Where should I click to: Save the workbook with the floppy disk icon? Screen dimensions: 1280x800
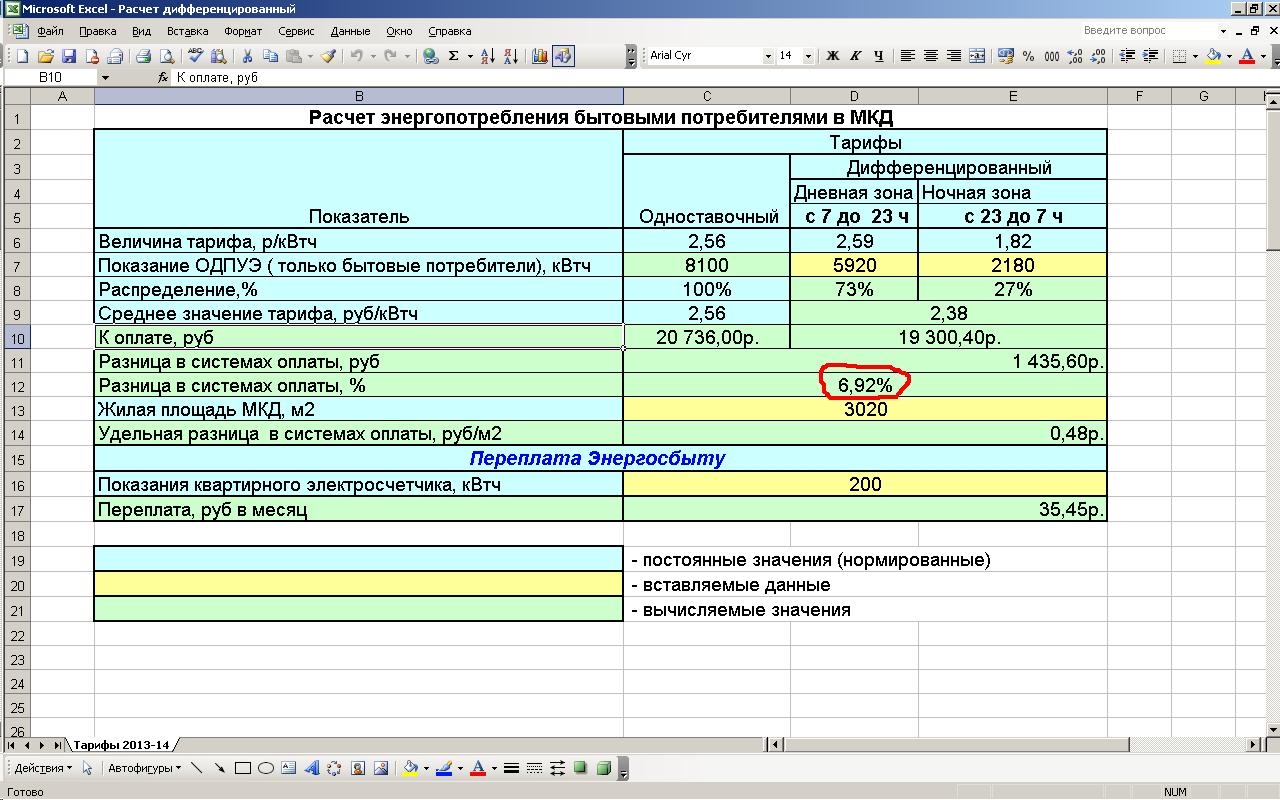click(69, 56)
